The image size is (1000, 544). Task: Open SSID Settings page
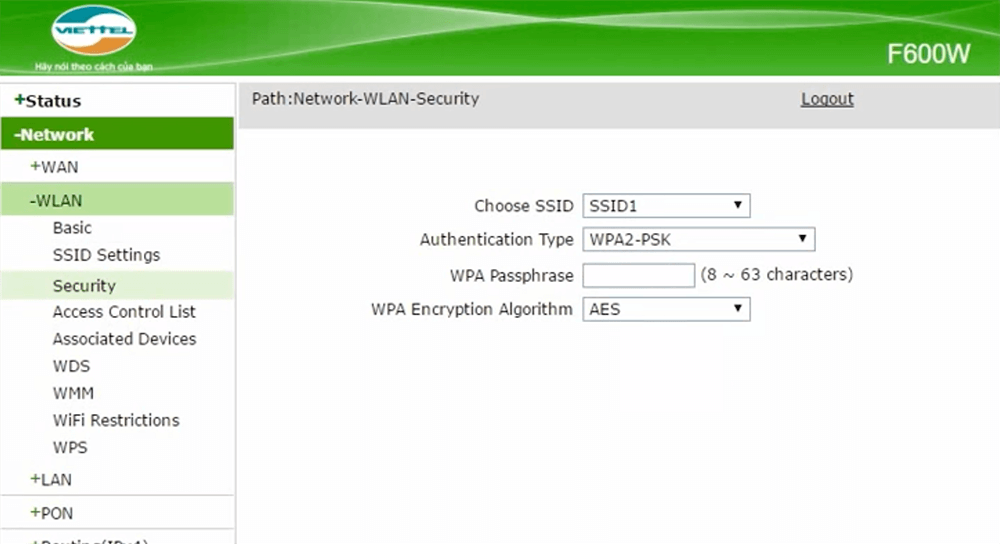click(106, 255)
